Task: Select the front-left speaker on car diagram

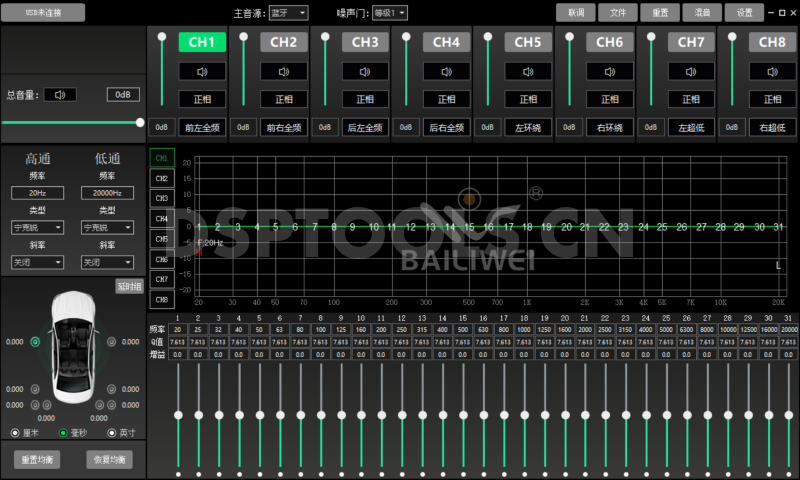Action: 36,342
